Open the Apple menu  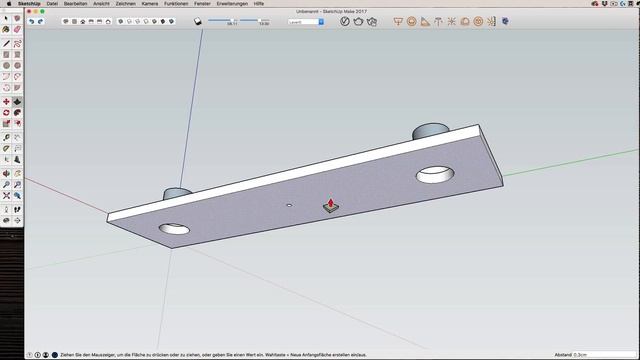pyautogui.click(x=9, y=4)
